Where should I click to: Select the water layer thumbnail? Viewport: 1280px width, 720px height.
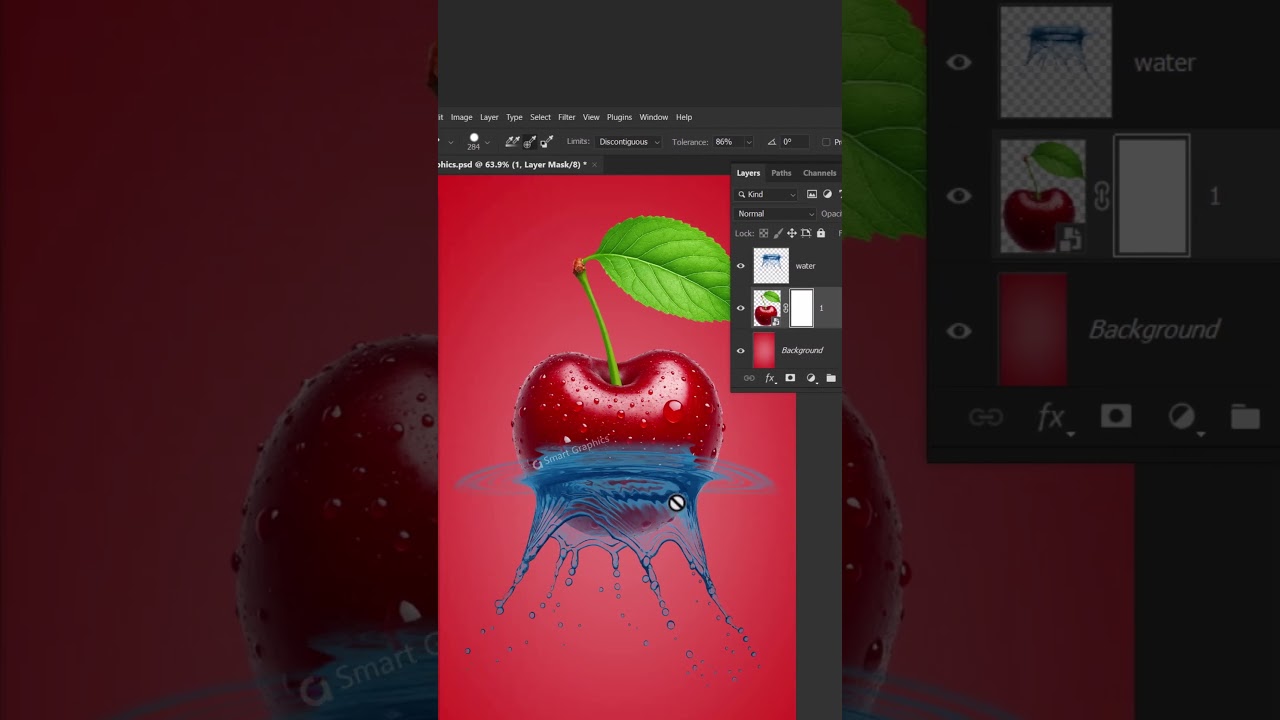pos(771,266)
